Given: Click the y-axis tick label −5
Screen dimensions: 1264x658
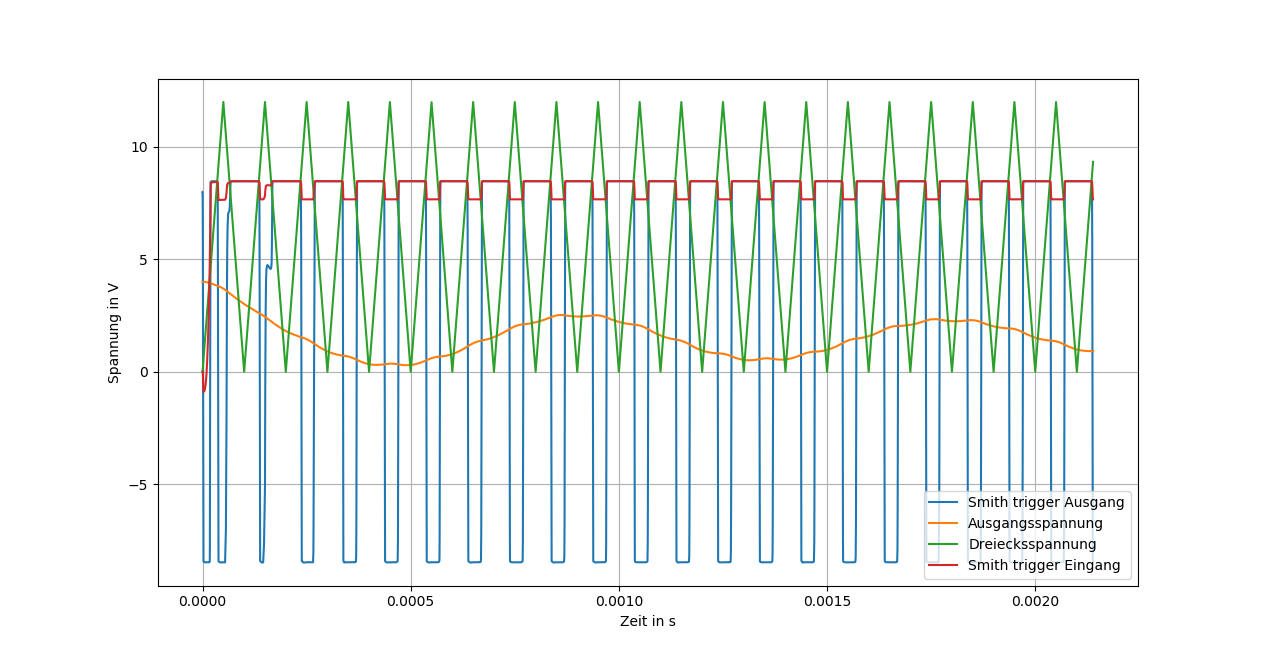Looking at the screenshot, I should (138, 485).
